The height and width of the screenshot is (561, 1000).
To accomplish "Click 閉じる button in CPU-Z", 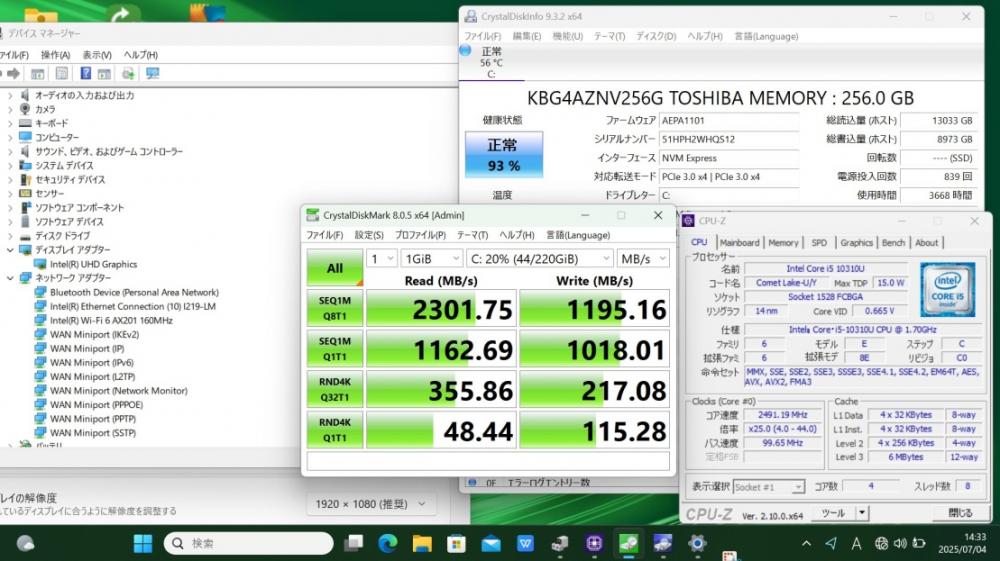I will [x=960, y=513].
